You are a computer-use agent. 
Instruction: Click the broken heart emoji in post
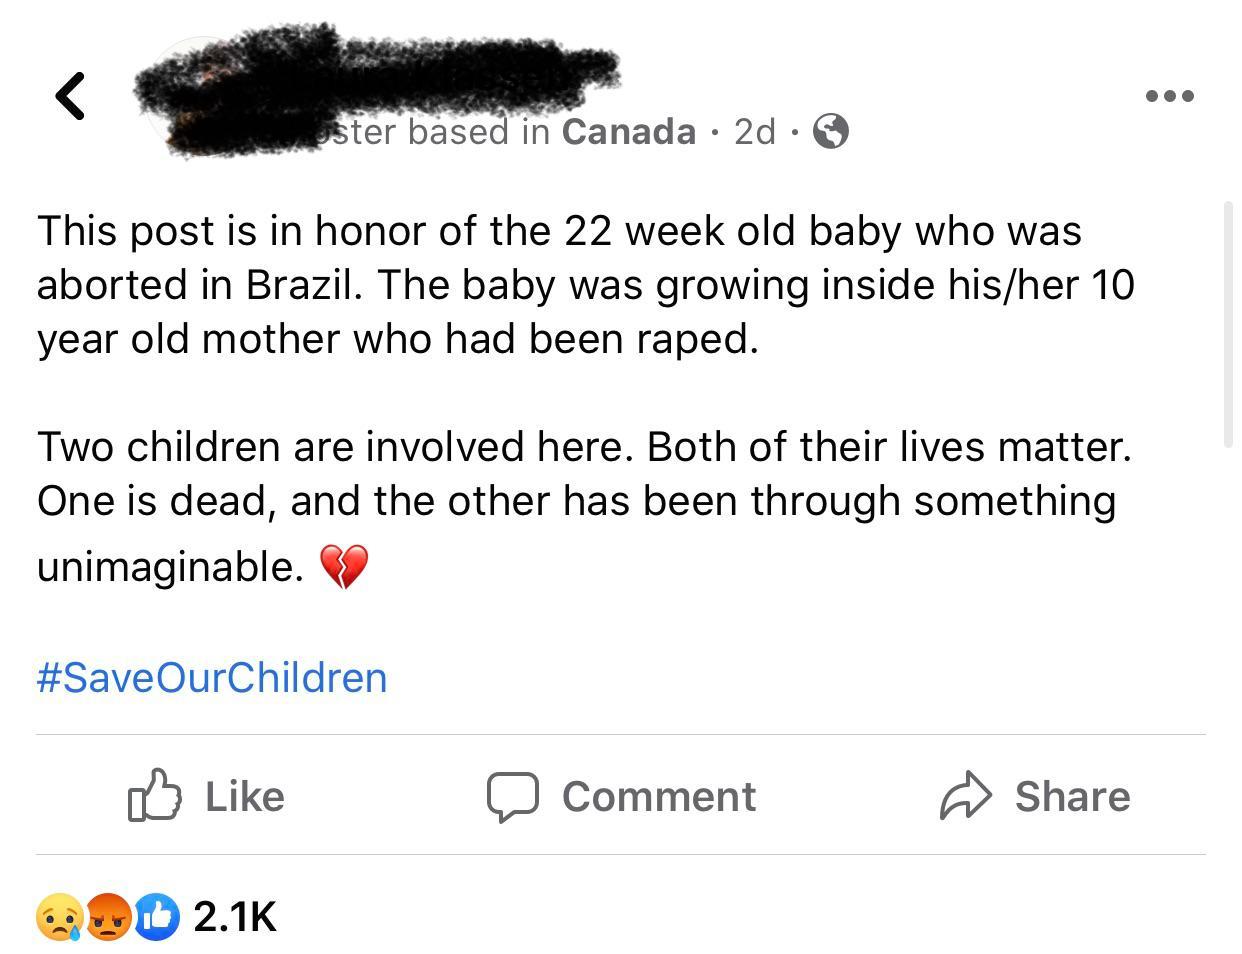coord(343,567)
